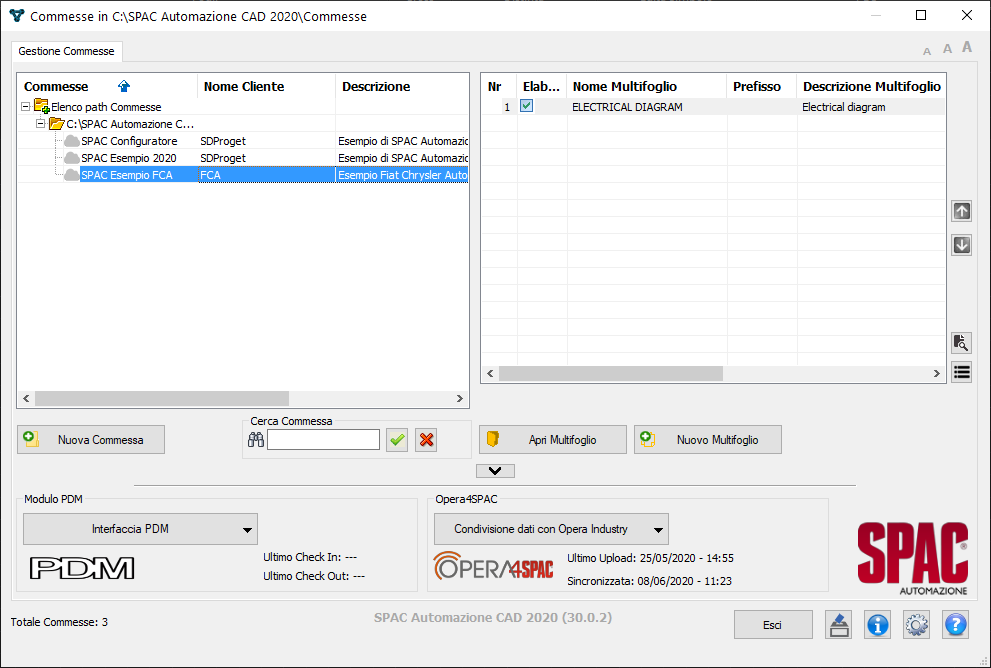Select the SPAC Esempio FCA commessa
Screen dimensions: 991x668
pos(127,175)
